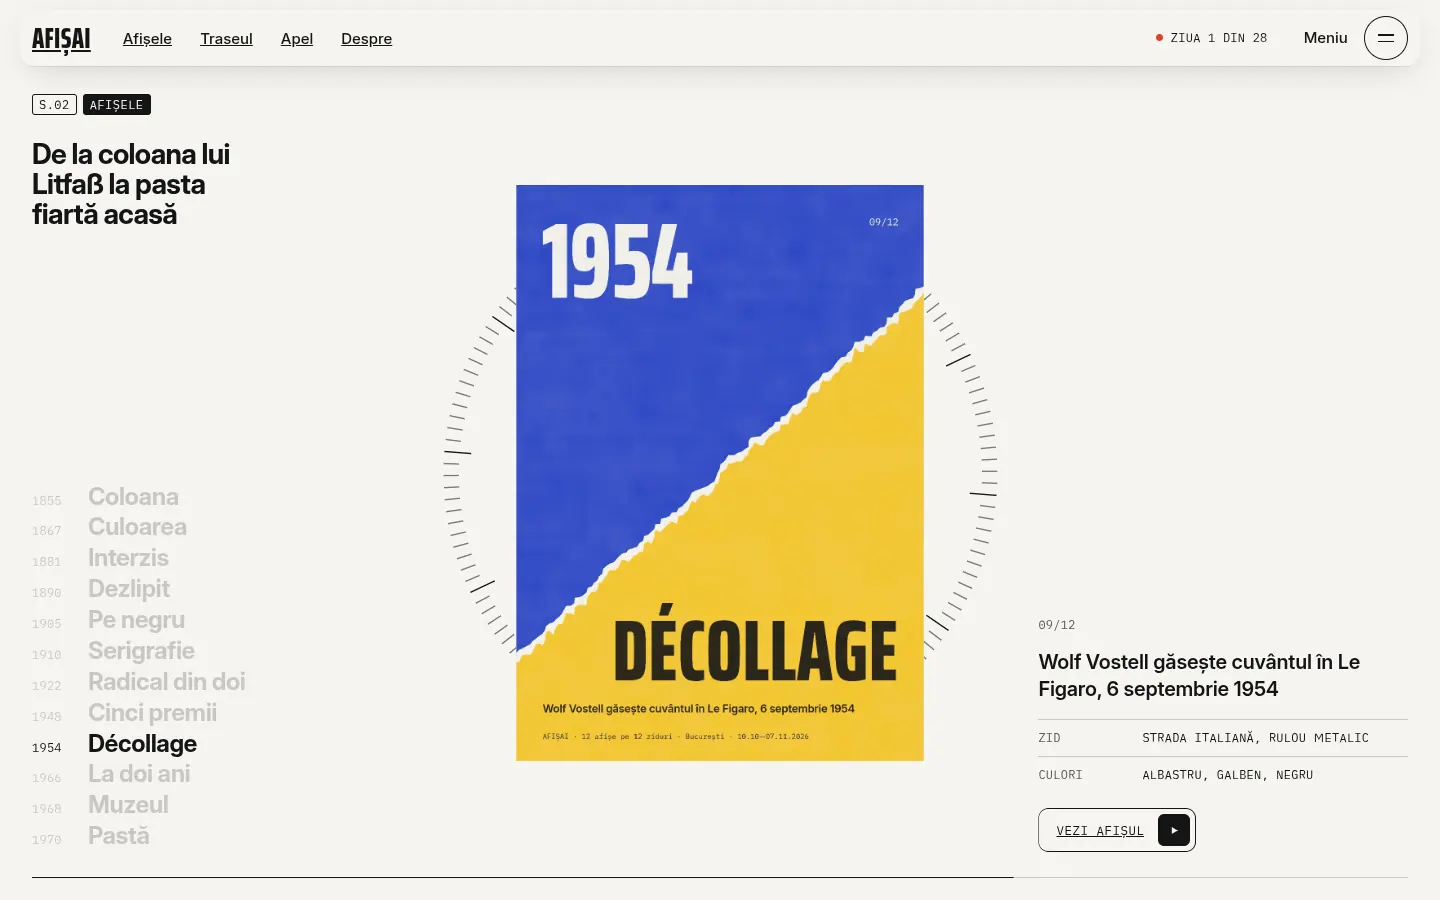The image size is (1440, 900).
Task: Click the Meniu label
Action: (1325, 38)
